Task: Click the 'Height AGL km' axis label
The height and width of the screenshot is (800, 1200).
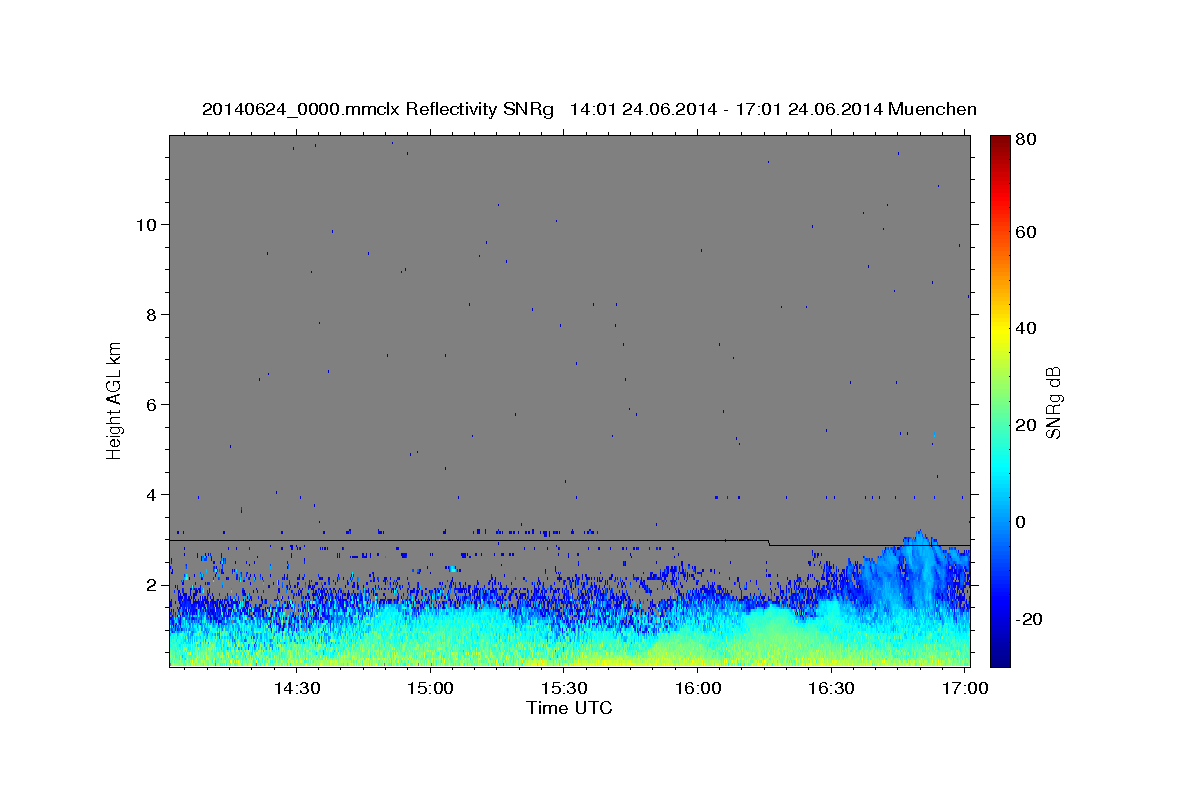Action: pyautogui.click(x=115, y=400)
